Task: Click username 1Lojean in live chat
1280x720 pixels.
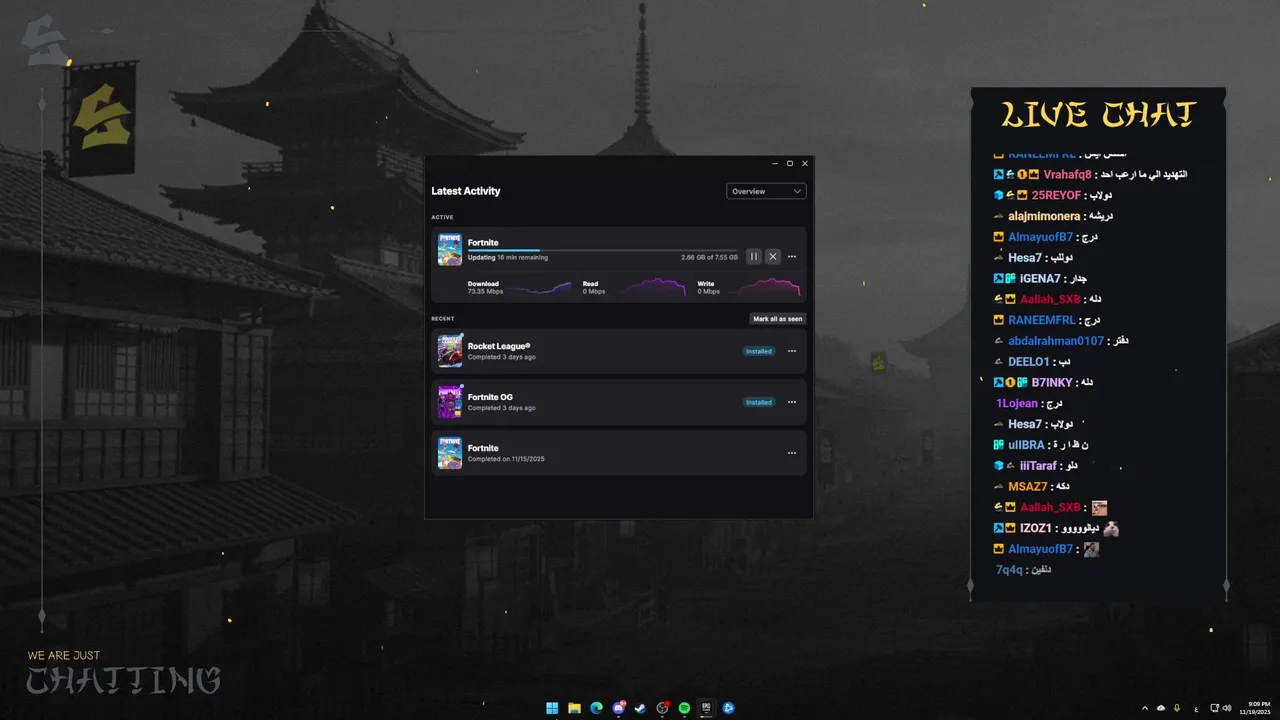Action: coord(1017,403)
